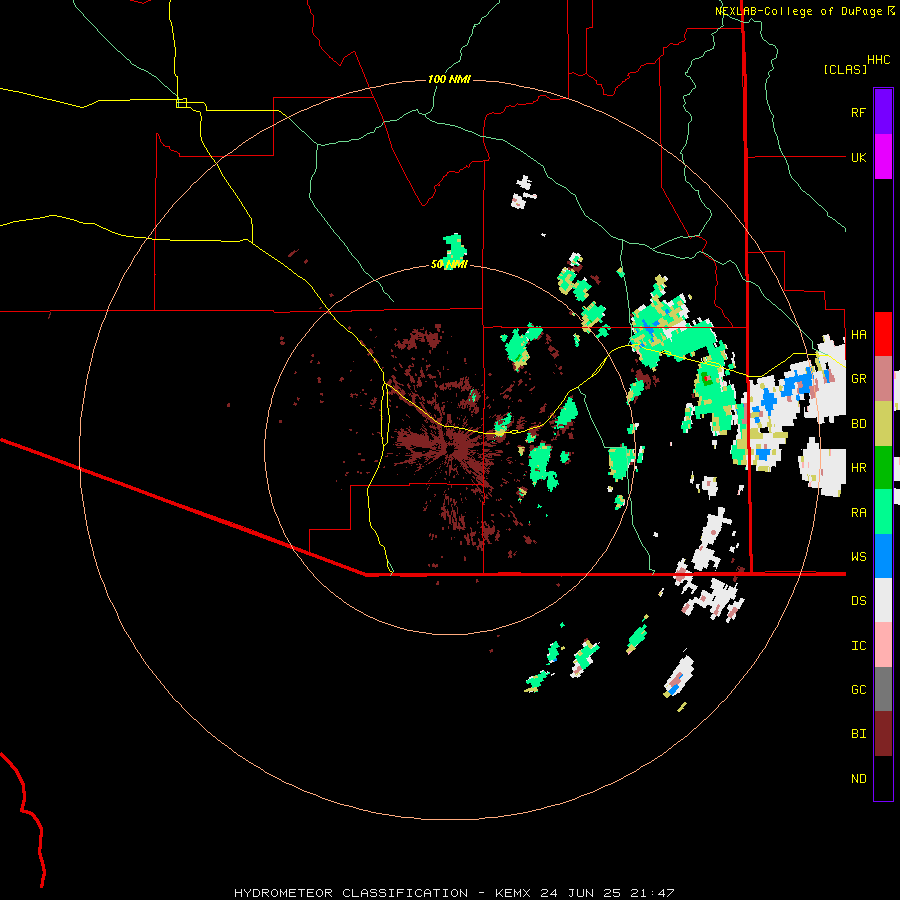This screenshot has width=900, height=900.
Task: Click the UK magenta legend swatch
Action: [883, 157]
